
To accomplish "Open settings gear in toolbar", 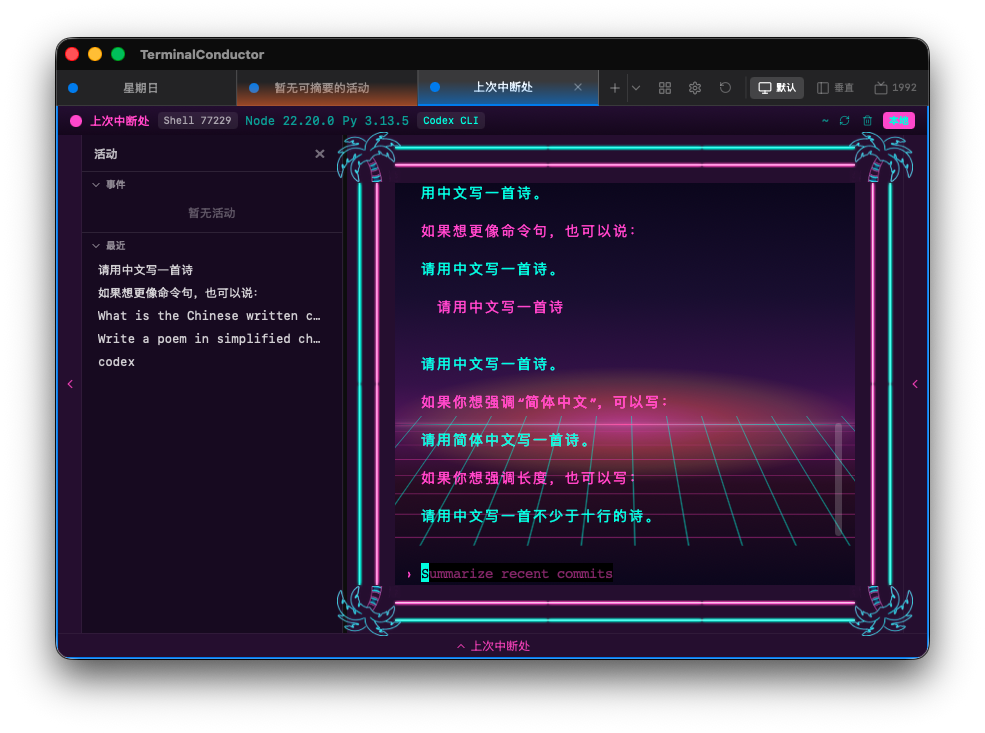I will coord(694,88).
